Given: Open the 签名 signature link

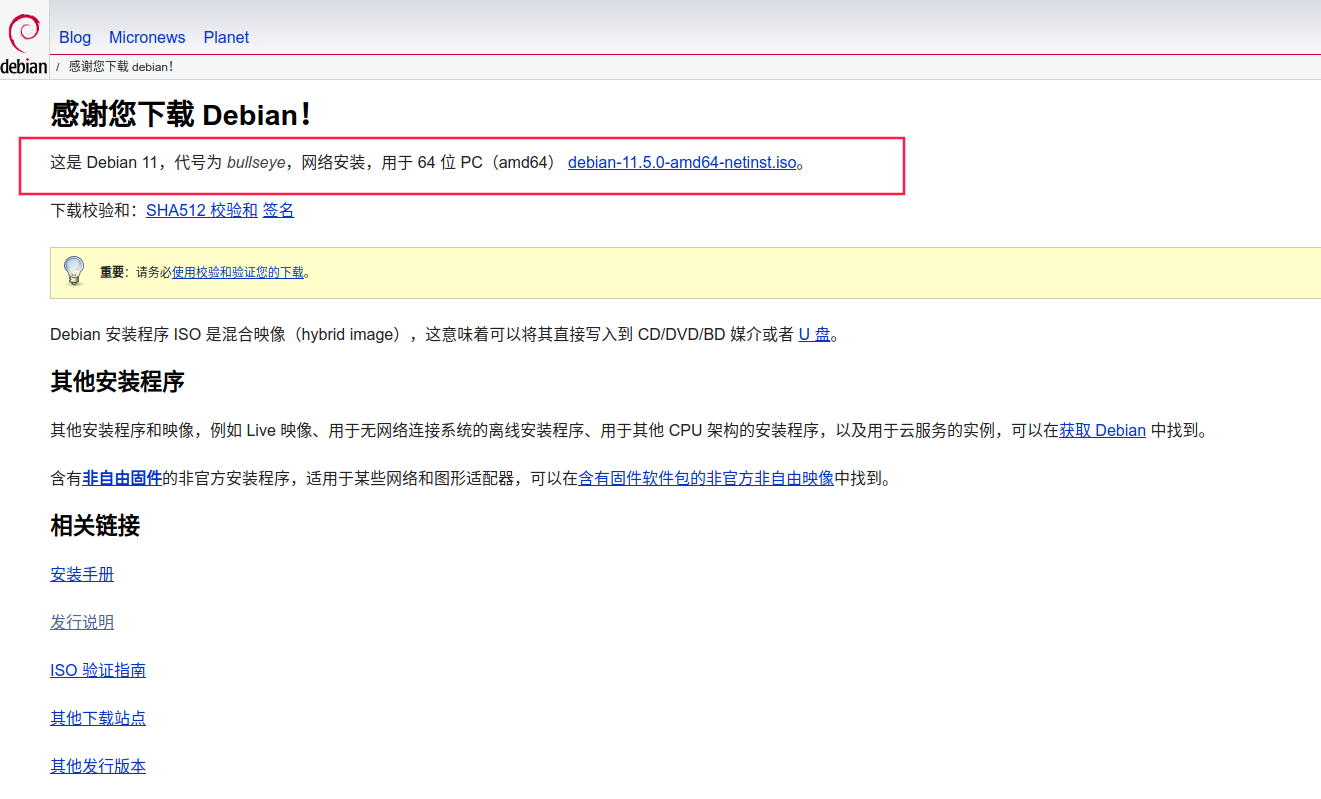Looking at the screenshot, I should (278, 210).
